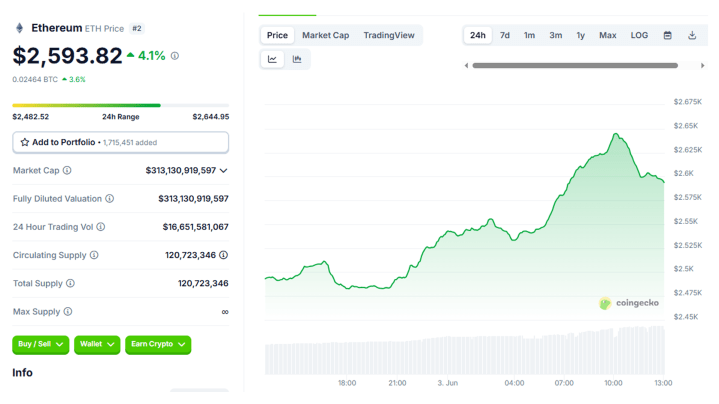Switch to line chart view icon
The image size is (719, 404).
coord(272,59)
